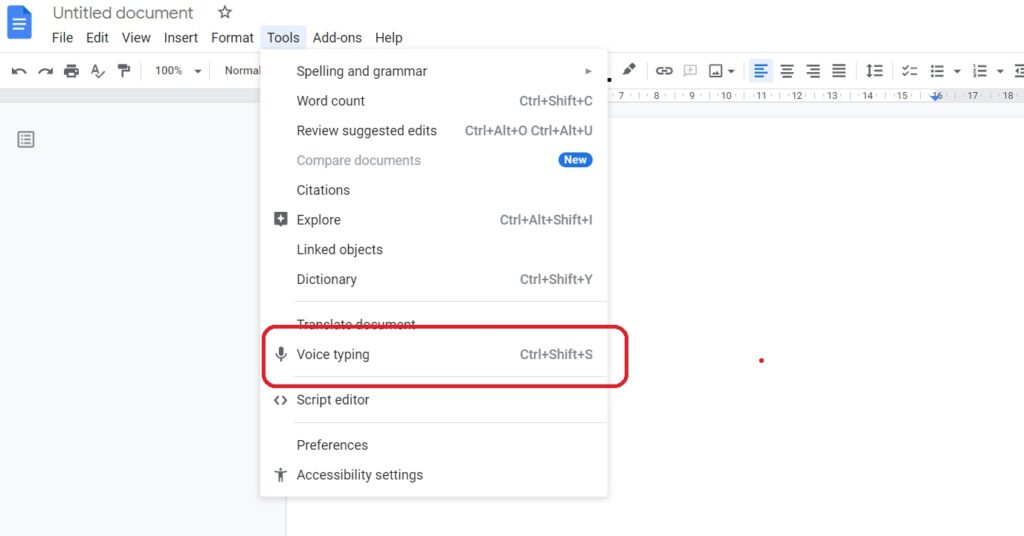Open the Help menu
Image resolution: width=1024 pixels, height=536 pixels.
point(389,38)
